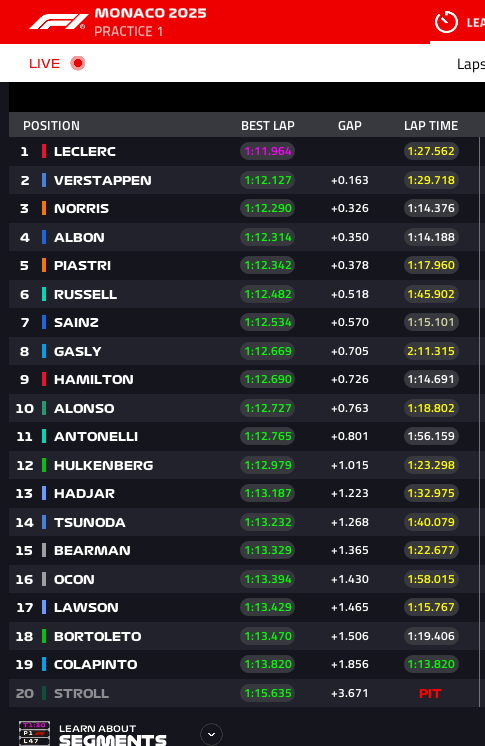This screenshot has width=485, height=746.
Task: Click the Monaco 2025 Practice 1 title
Action: tap(150, 22)
